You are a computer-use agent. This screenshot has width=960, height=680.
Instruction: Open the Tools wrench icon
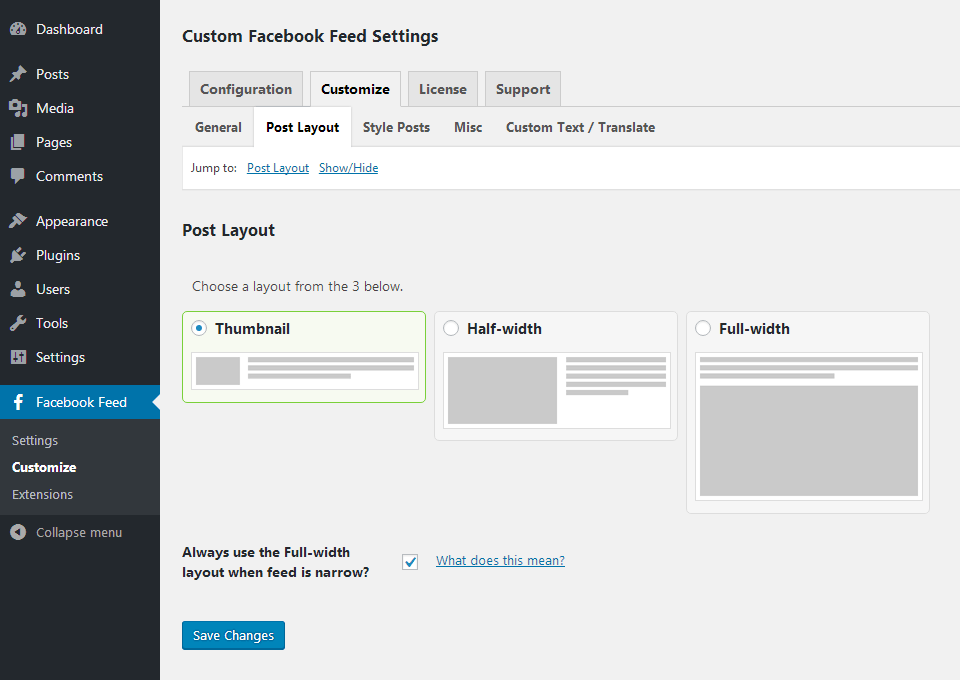(x=18, y=323)
